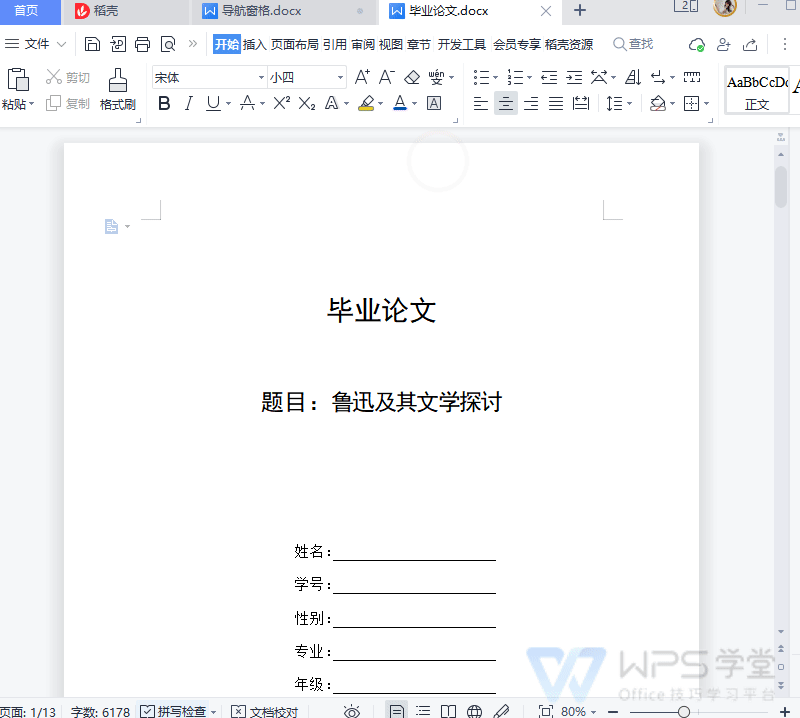
Task: Toggle spell check (拼写检查) in status bar
Action: [174, 711]
